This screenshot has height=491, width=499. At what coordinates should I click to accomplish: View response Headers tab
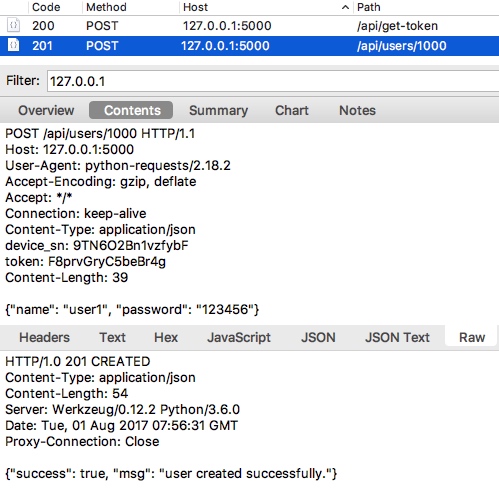[x=44, y=337]
